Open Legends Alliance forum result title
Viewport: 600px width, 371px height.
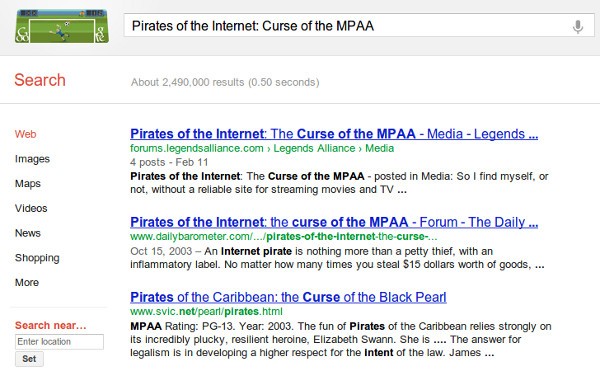334,134
